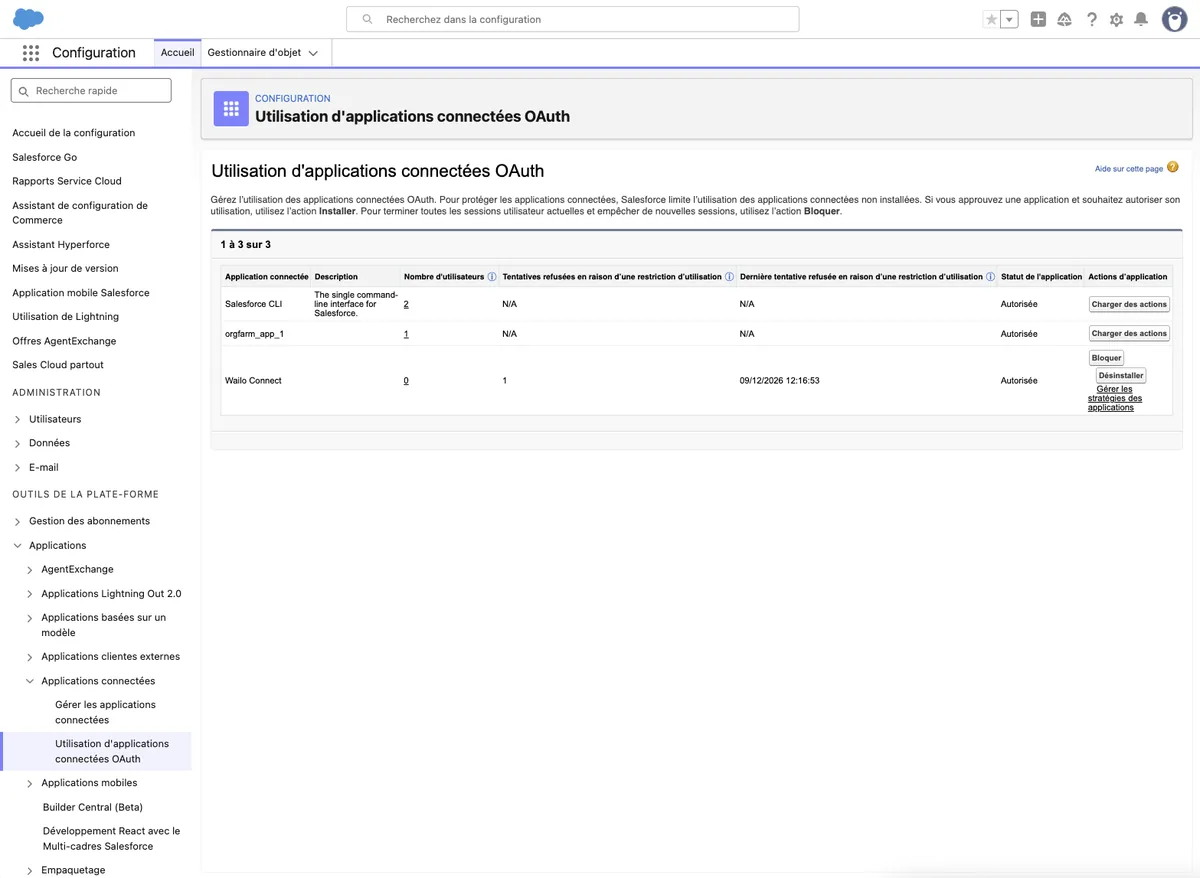The image size is (1200, 878).
Task: Focus the Recherche rapide input field
Action: (x=91, y=91)
